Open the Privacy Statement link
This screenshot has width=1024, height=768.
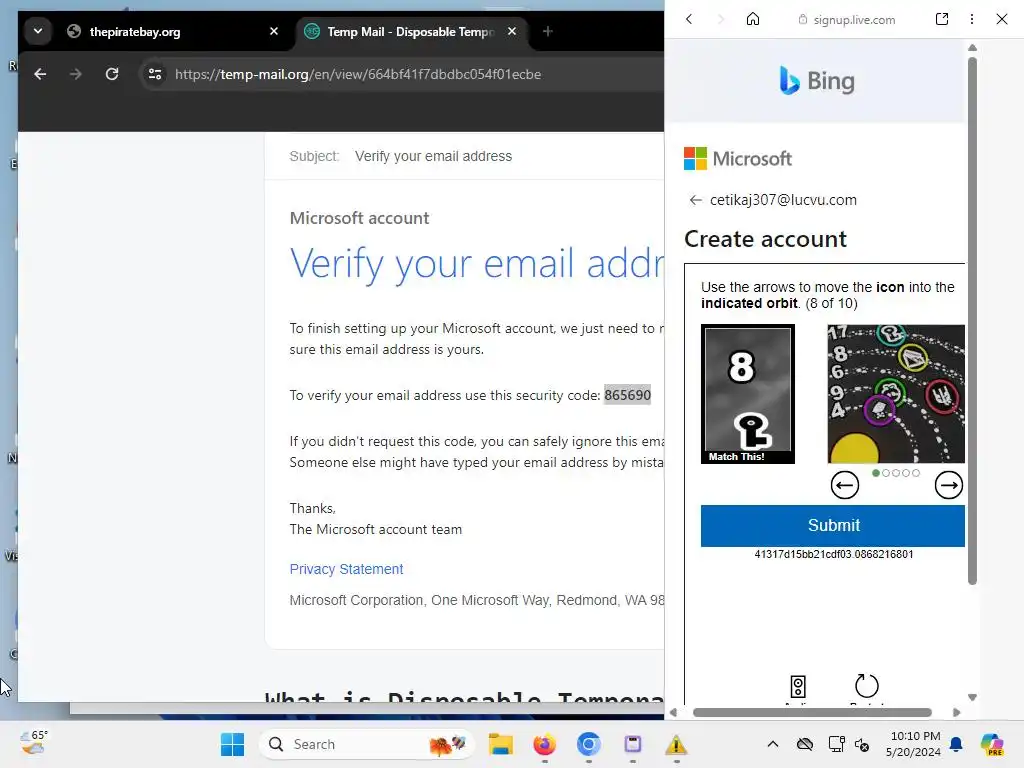(x=346, y=569)
